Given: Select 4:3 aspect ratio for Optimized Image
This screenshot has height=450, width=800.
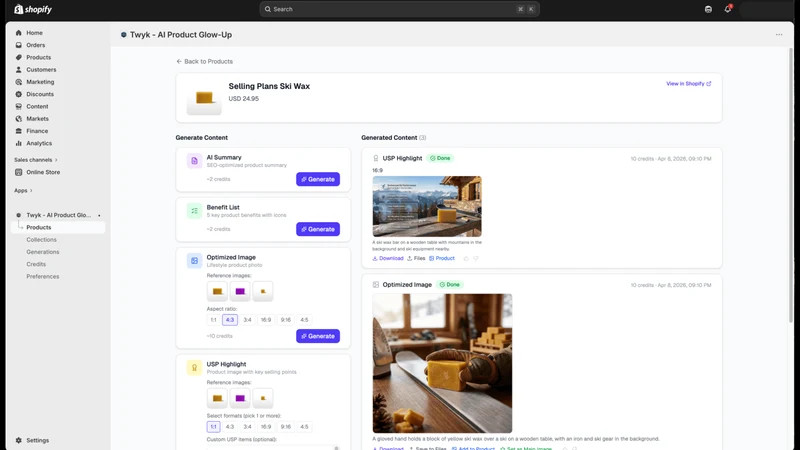Looking at the screenshot, I should pos(230,320).
